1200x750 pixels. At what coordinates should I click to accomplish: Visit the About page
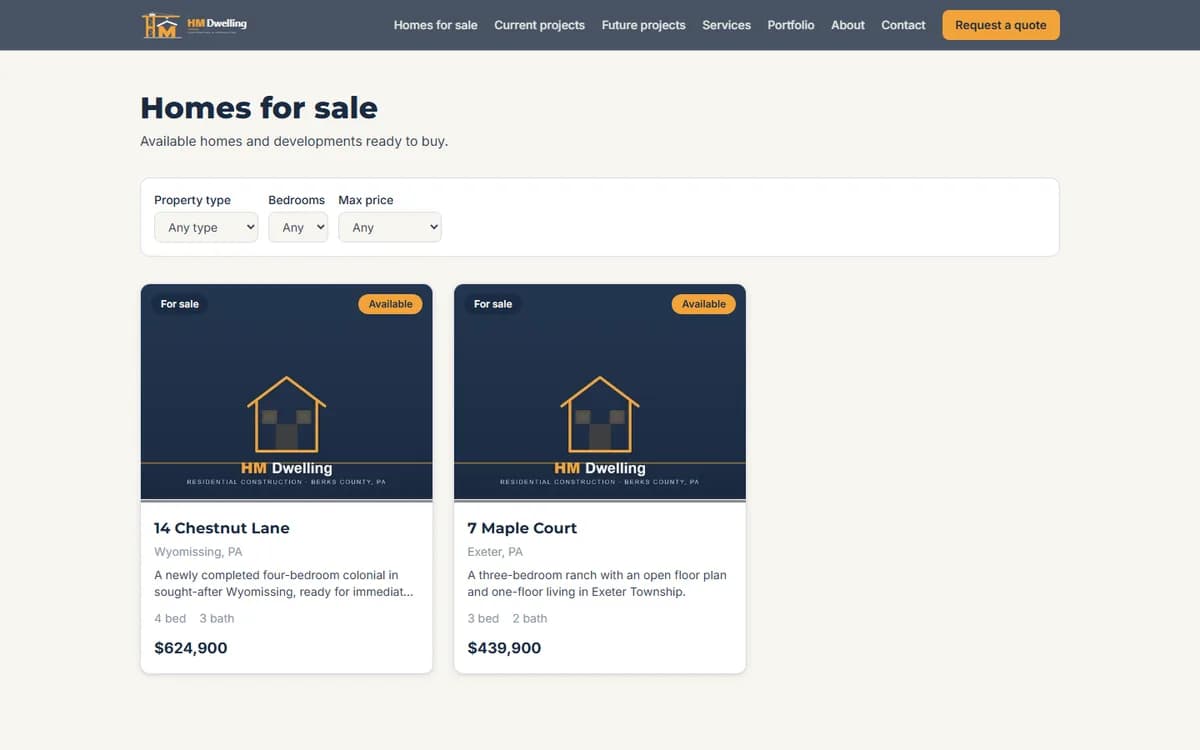coord(847,25)
